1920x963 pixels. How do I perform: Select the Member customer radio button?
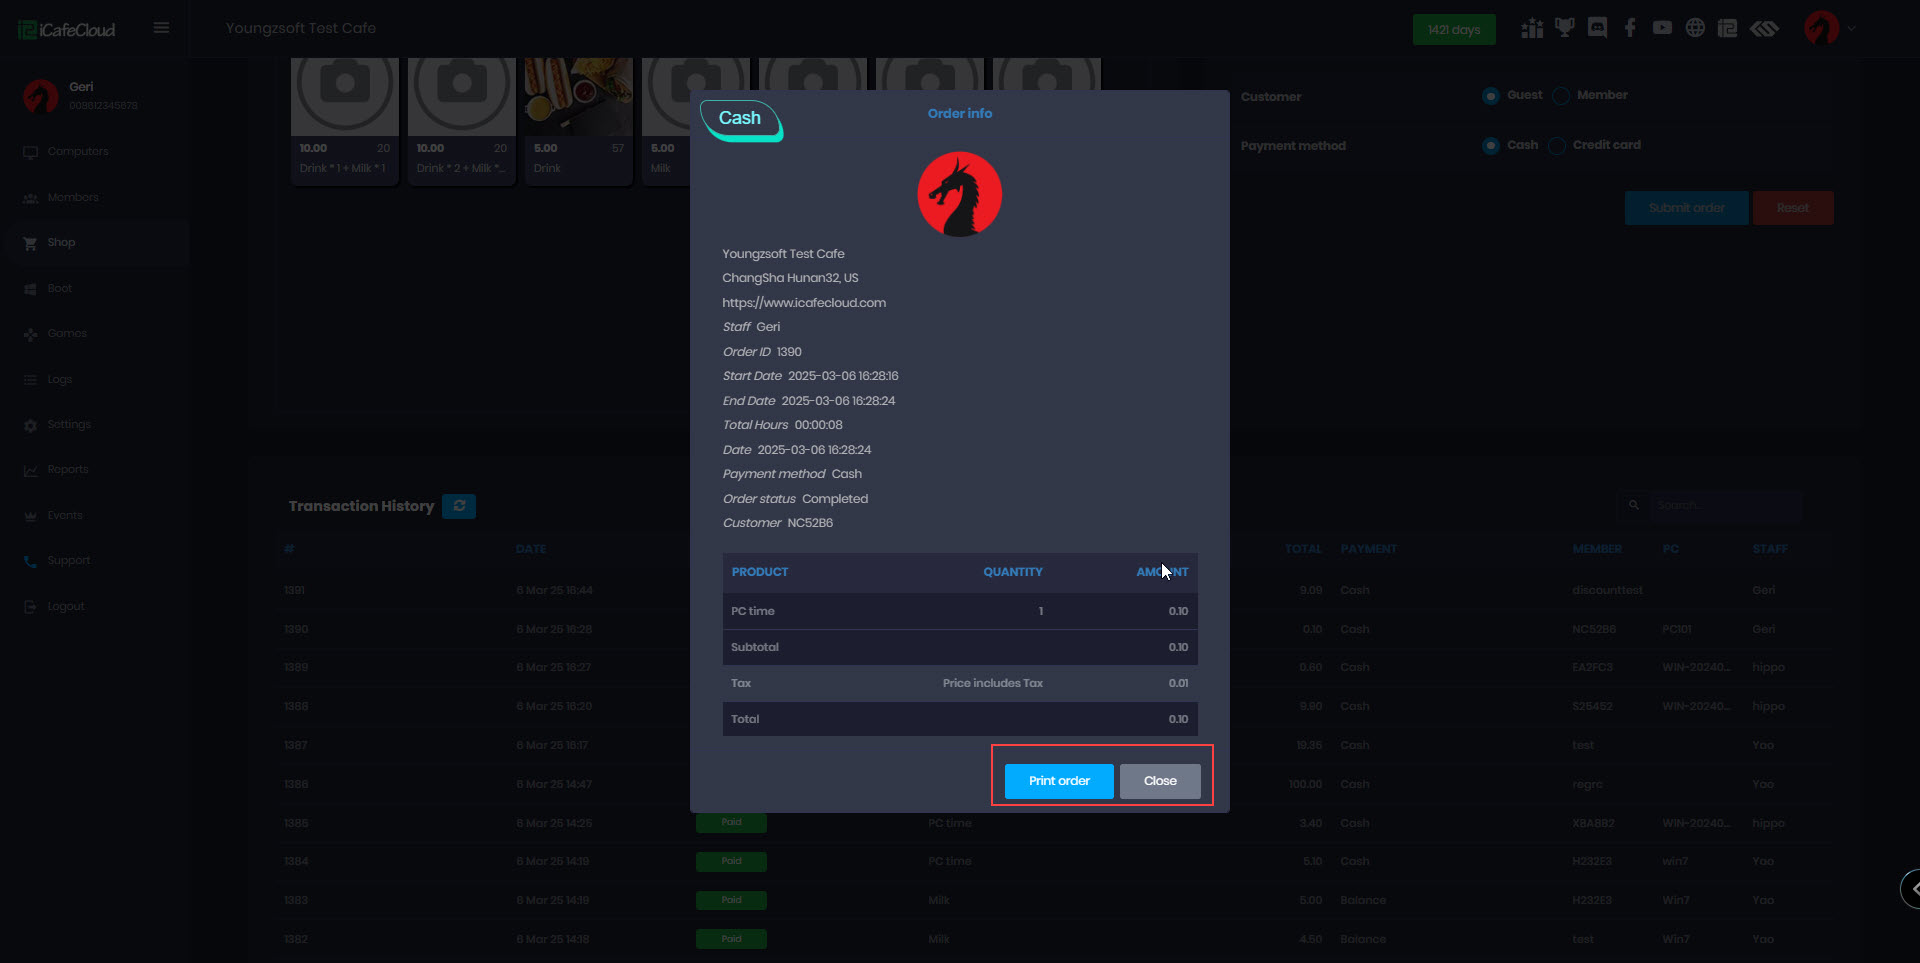click(1561, 96)
